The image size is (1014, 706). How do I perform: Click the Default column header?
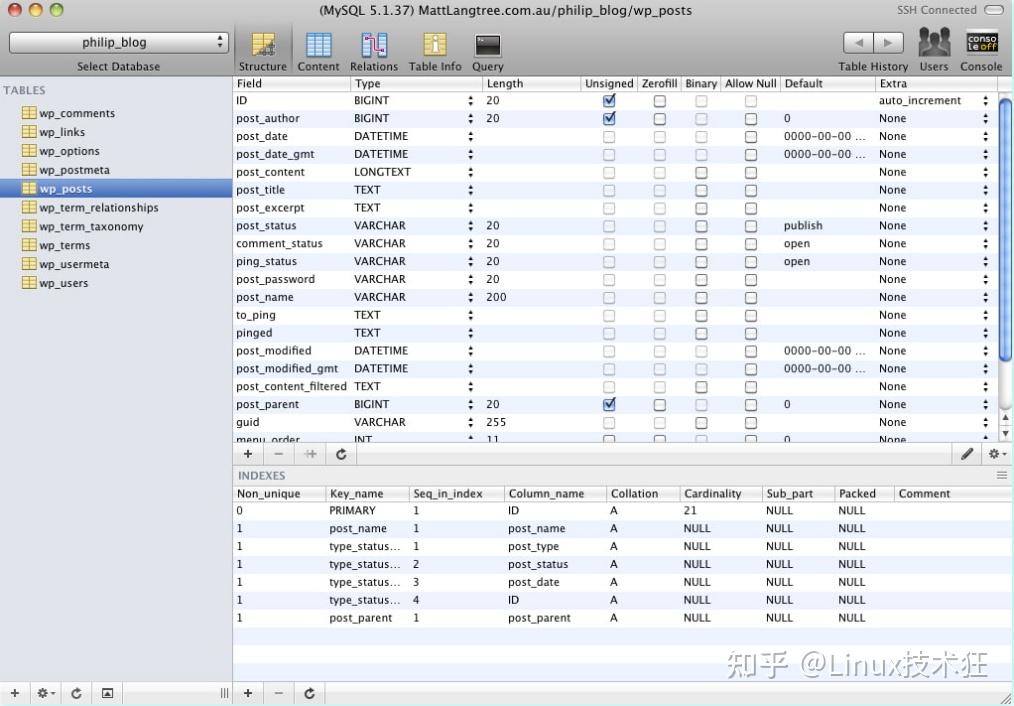pyautogui.click(x=827, y=83)
